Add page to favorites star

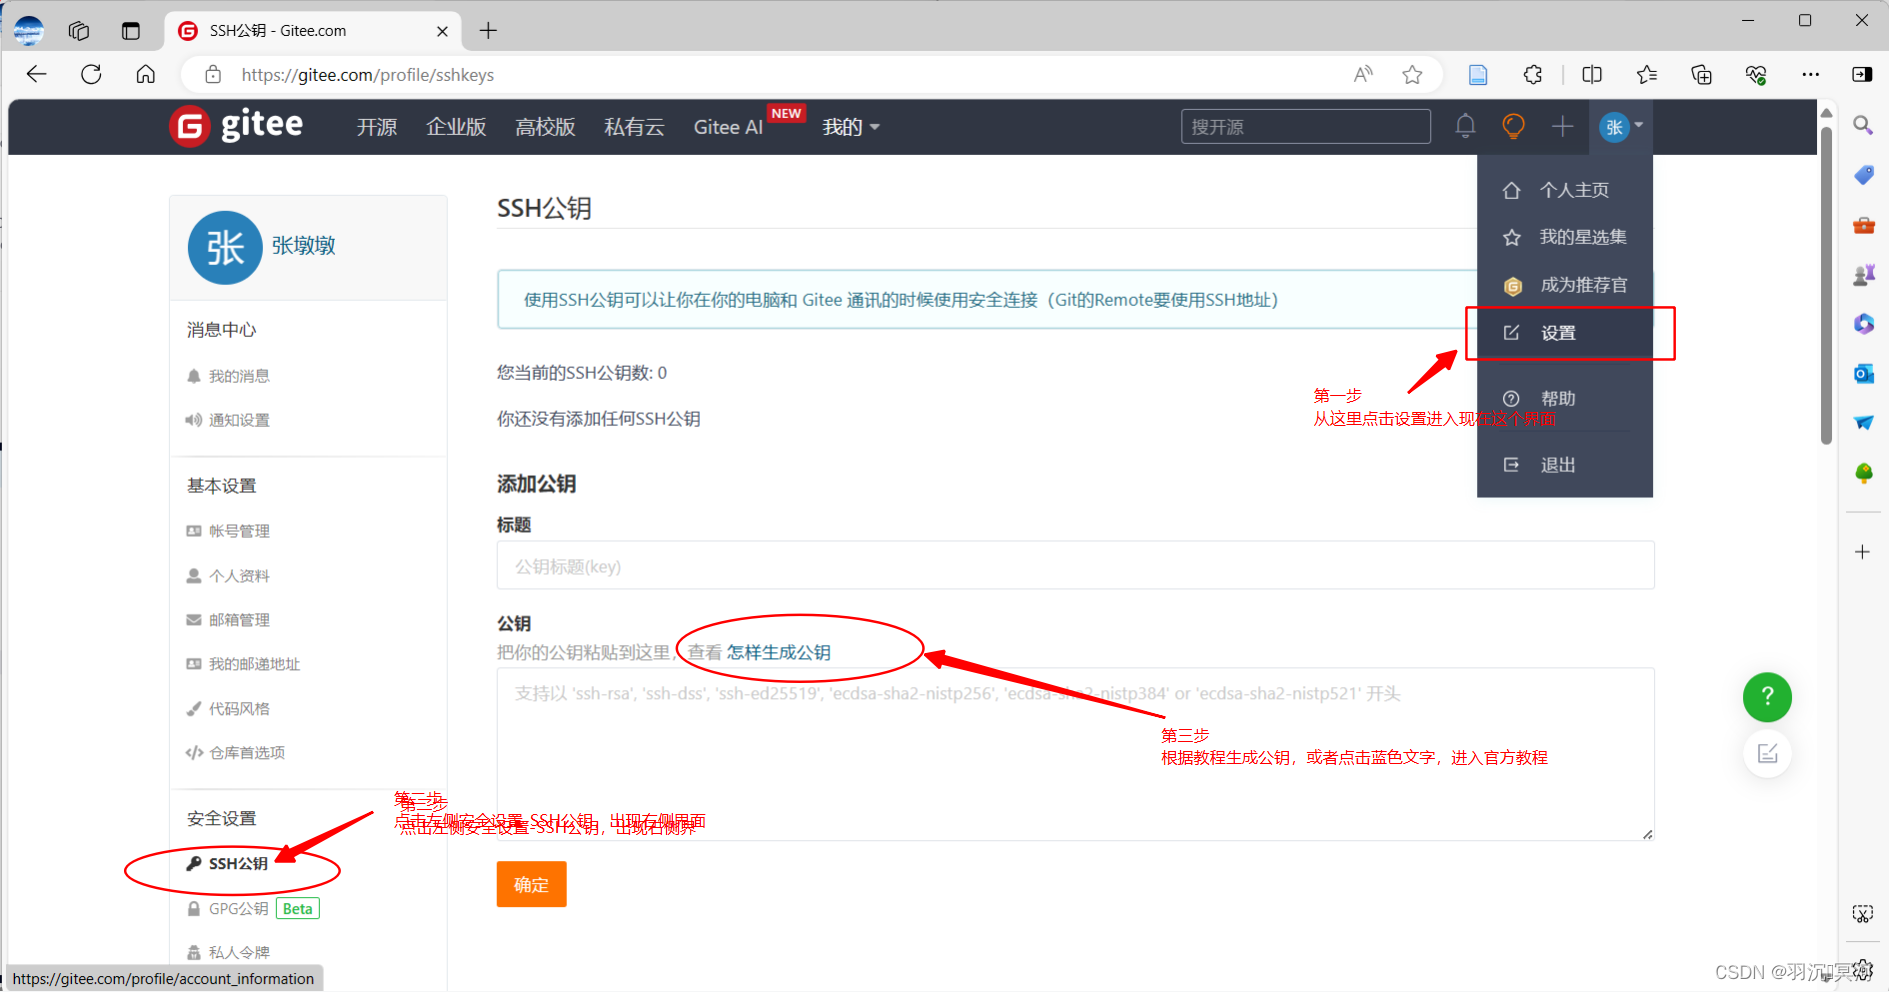point(1412,74)
